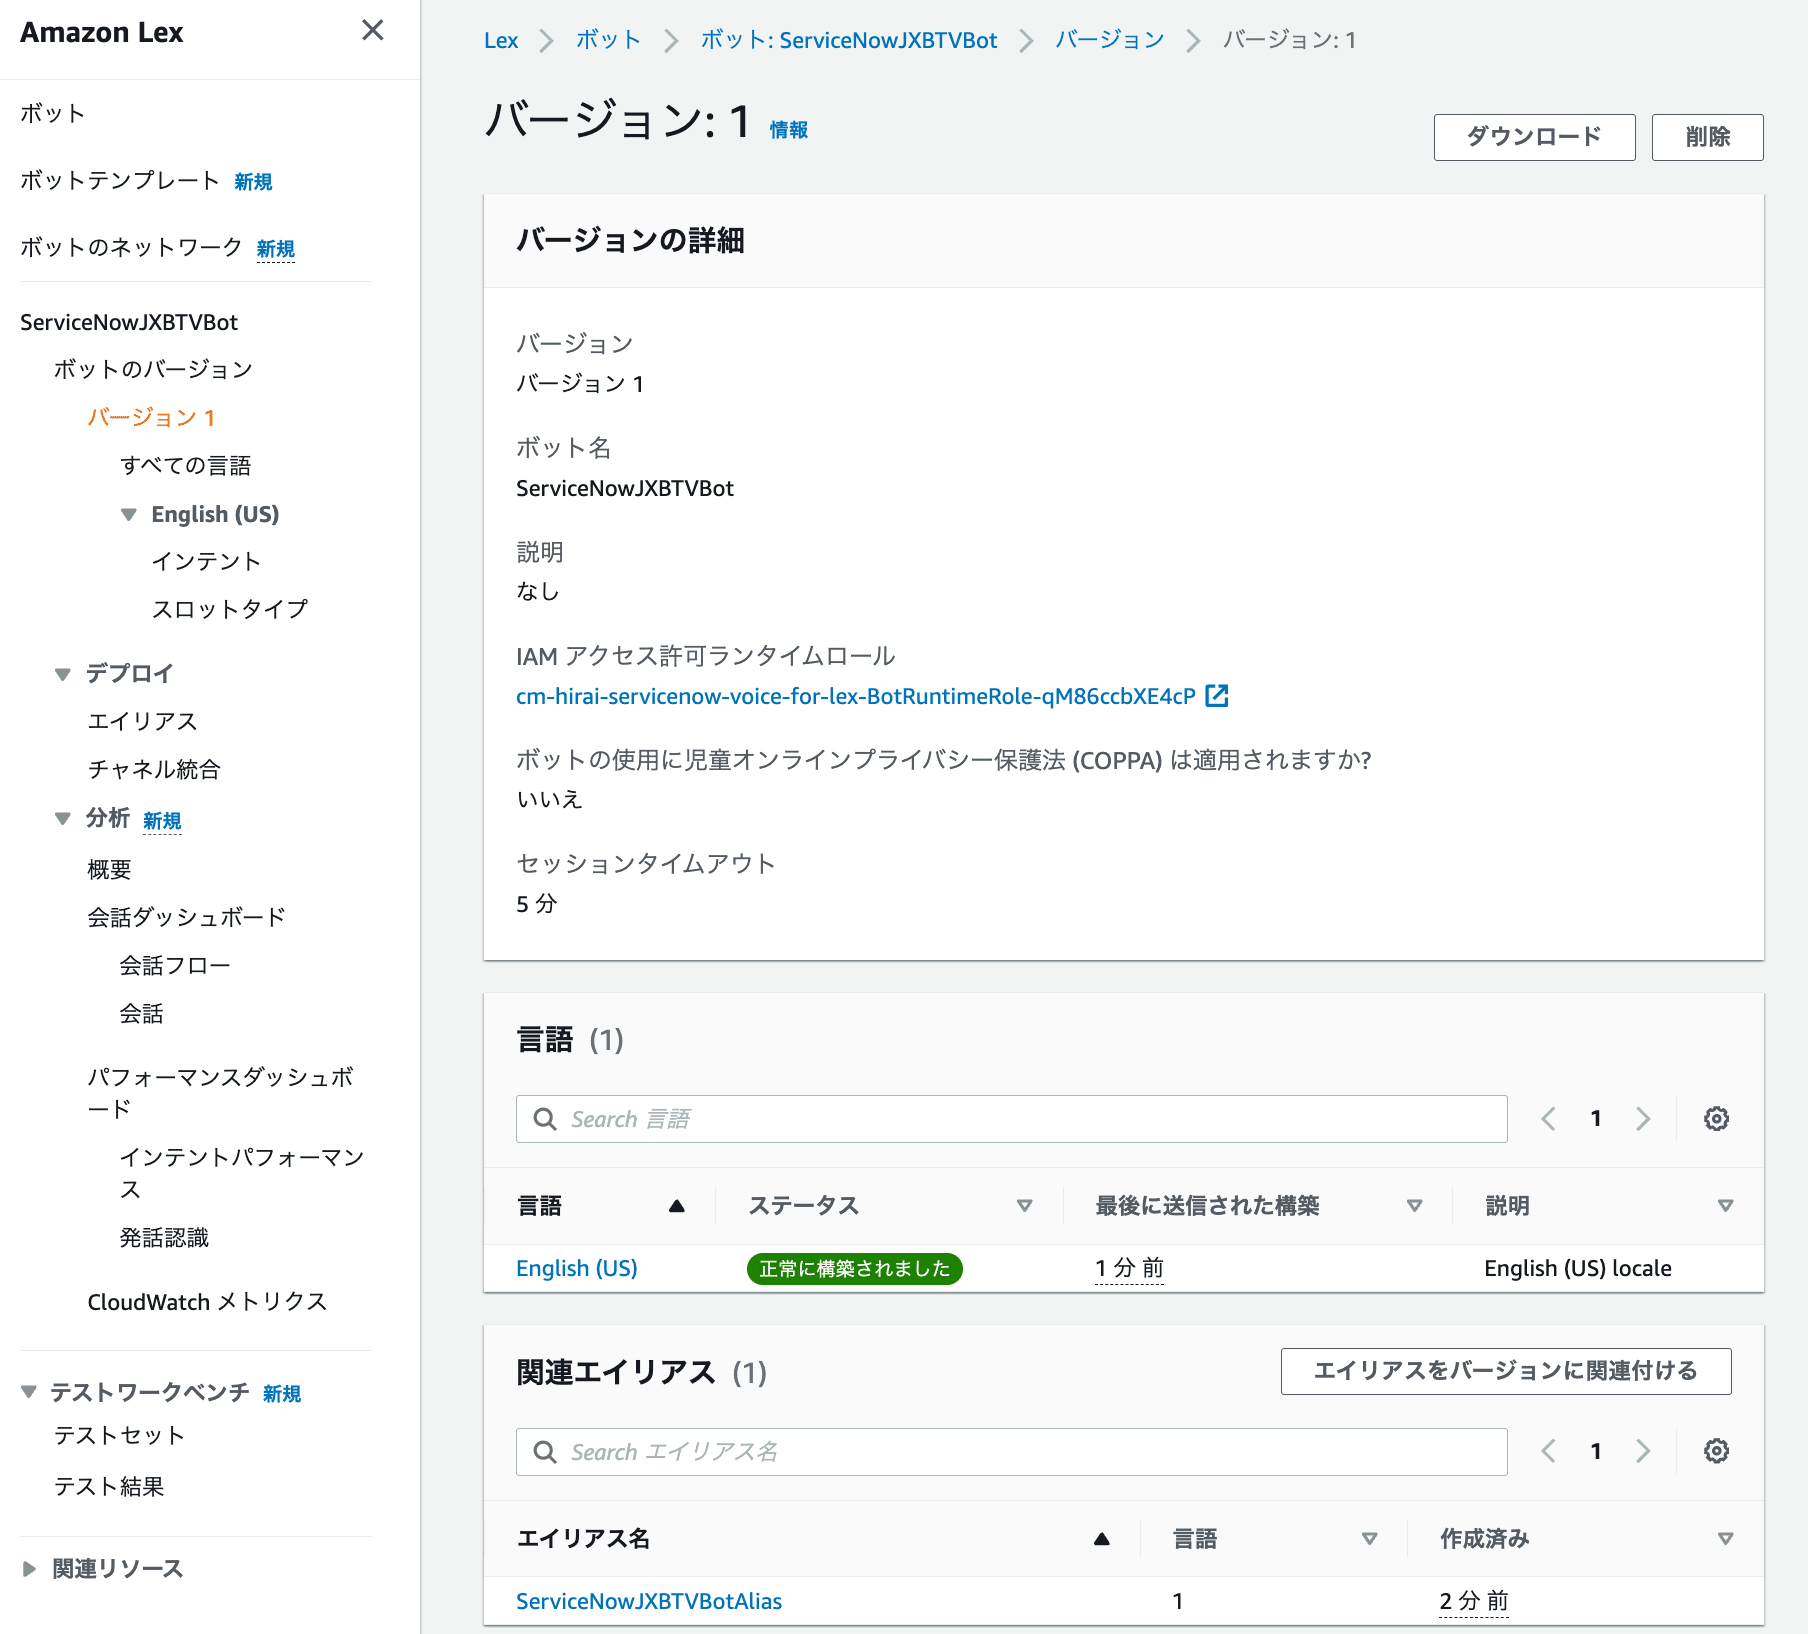Go to previous page of language table
The image size is (1808, 1634).
coord(1549,1119)
